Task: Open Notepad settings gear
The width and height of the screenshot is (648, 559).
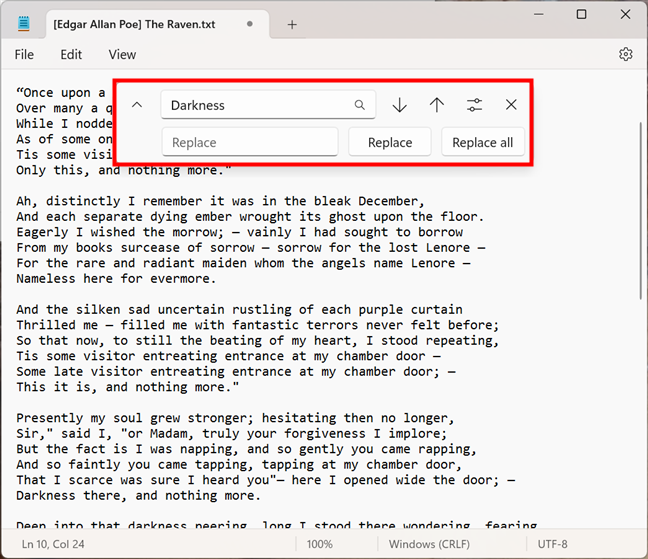Action: point(625,54)
